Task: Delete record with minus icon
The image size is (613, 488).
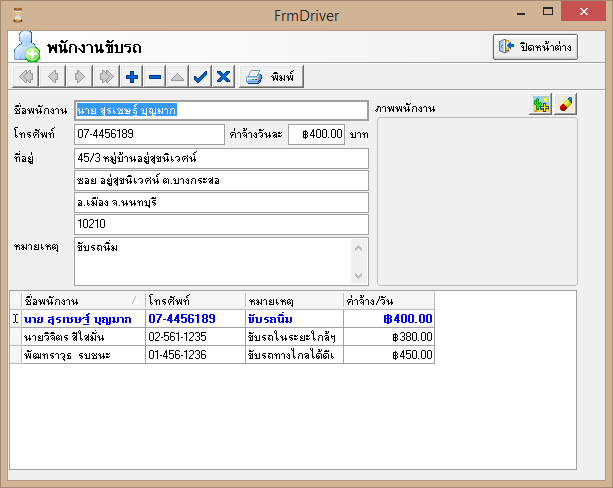Action: point(155,76)
